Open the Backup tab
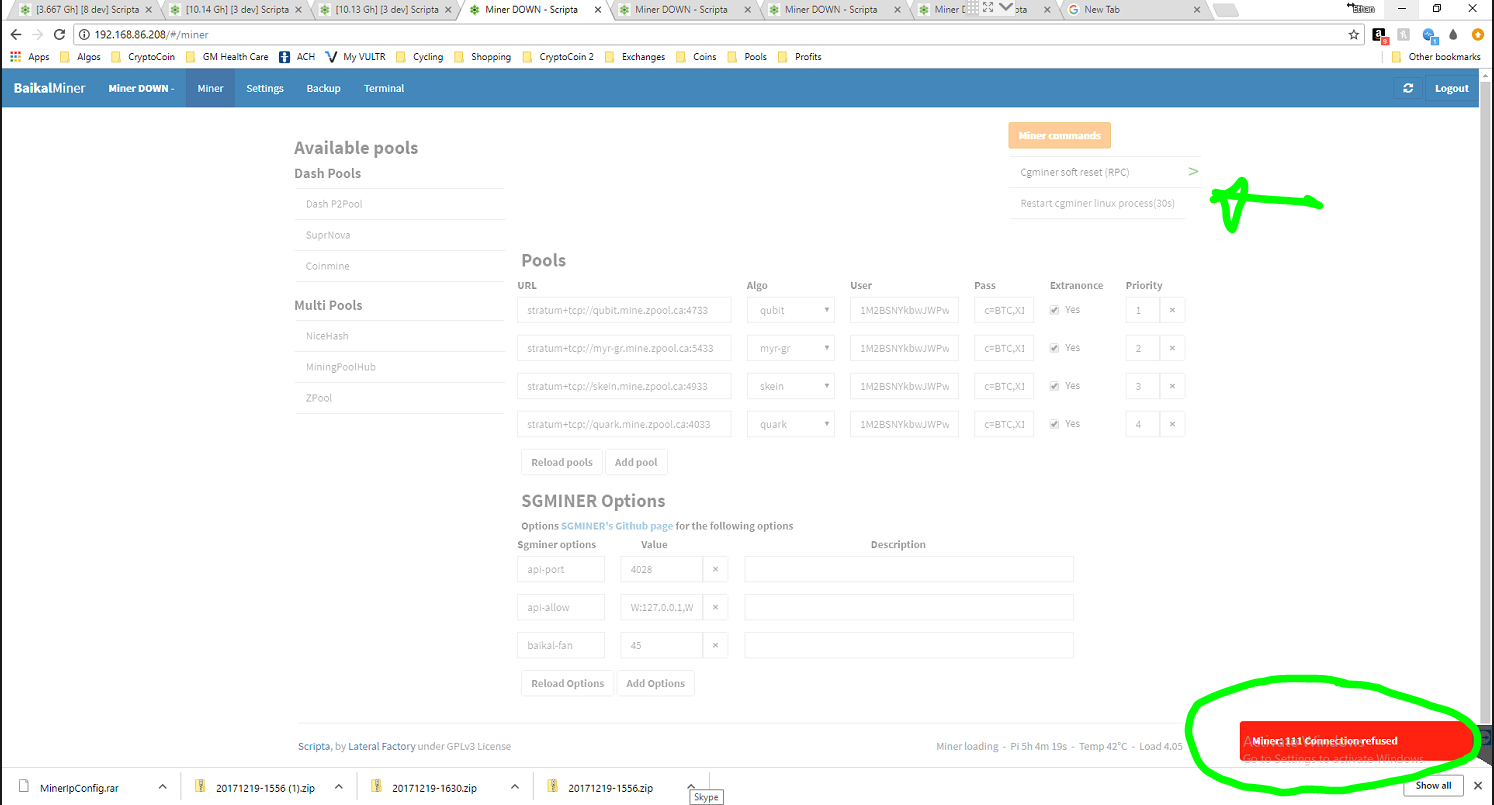This screenshot has height=805, width=1494. 323,88
